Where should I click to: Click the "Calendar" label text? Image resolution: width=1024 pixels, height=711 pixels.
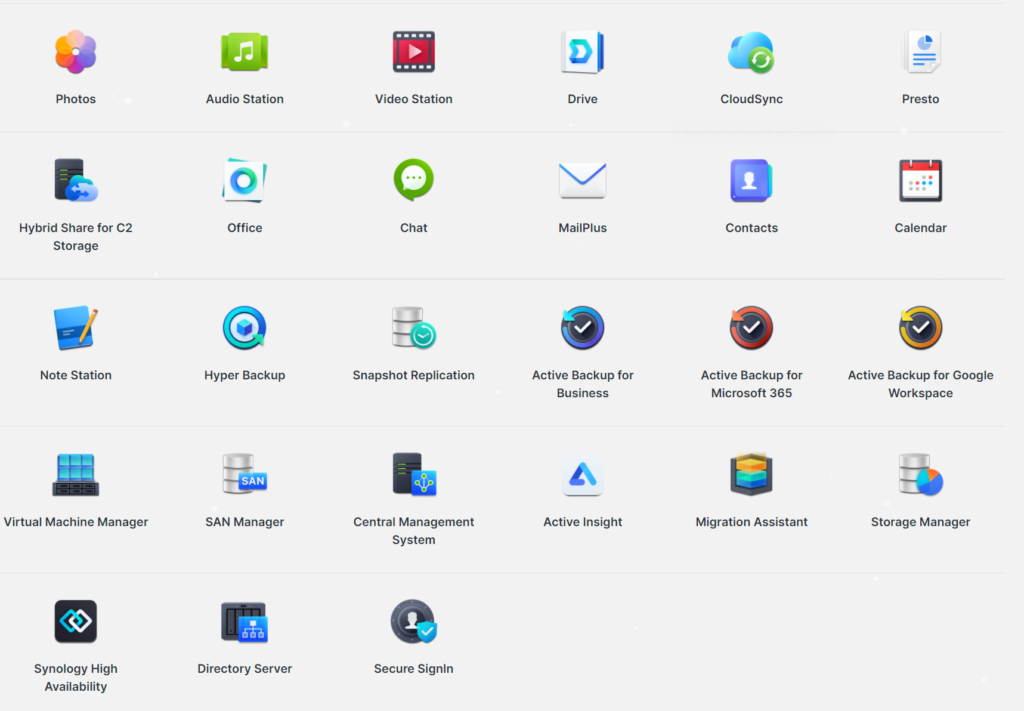[x=921, y=228]
